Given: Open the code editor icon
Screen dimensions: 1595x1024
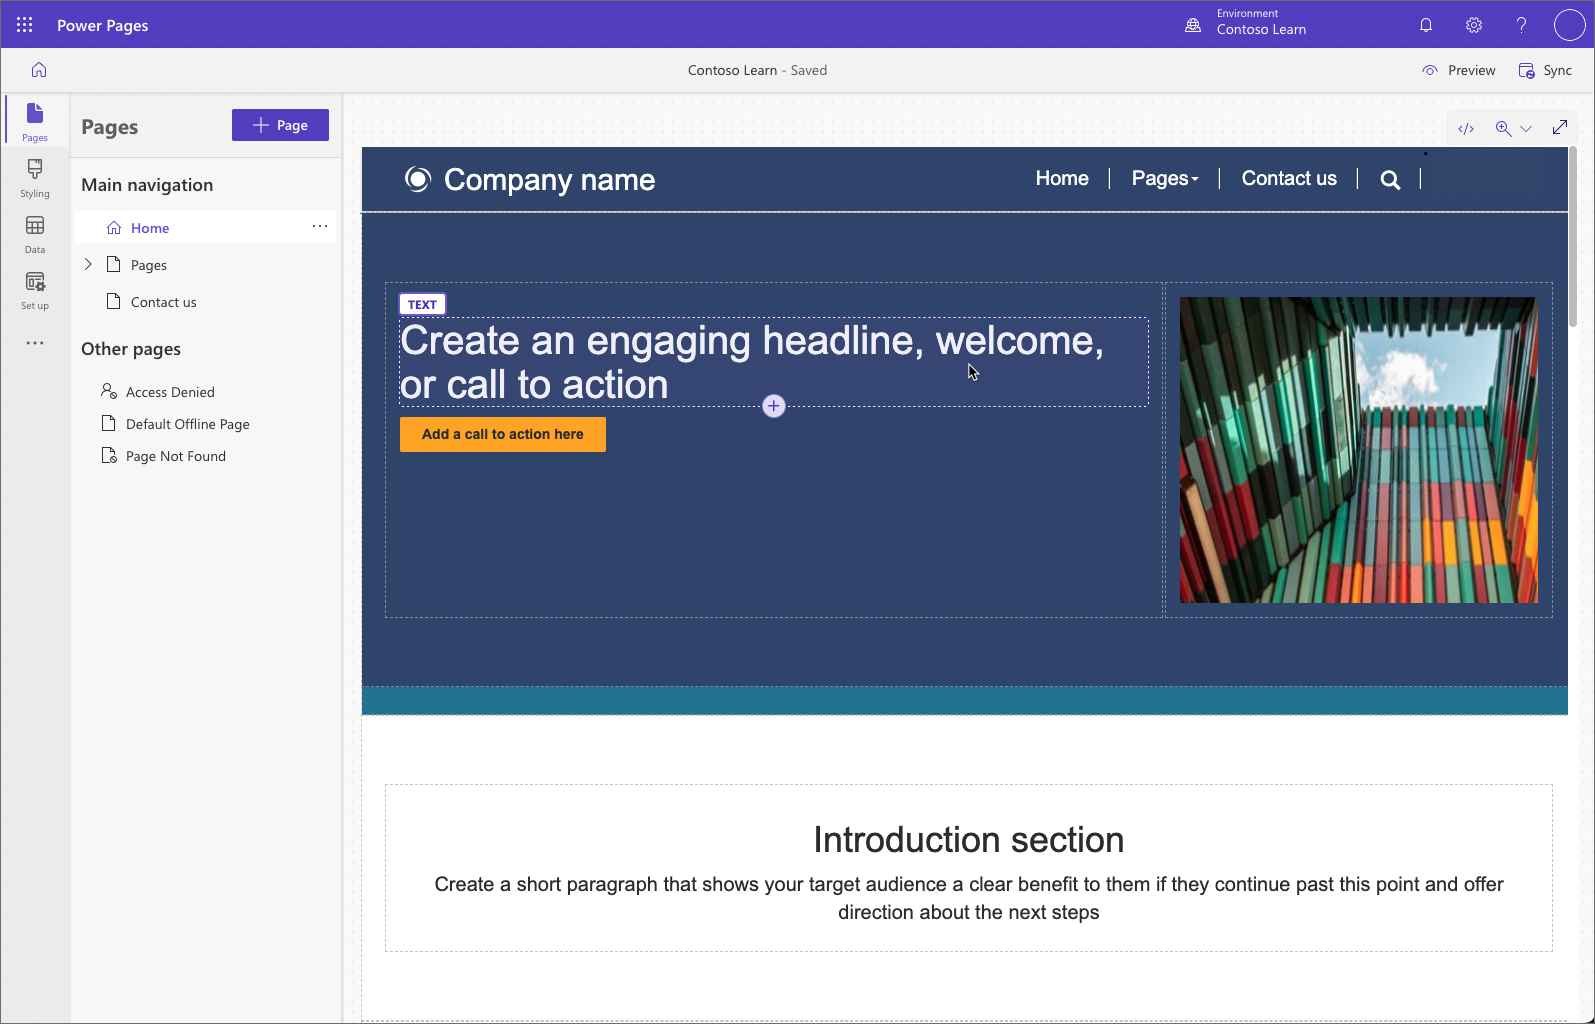Looking at the screenshot, I should click(1466, 128).
